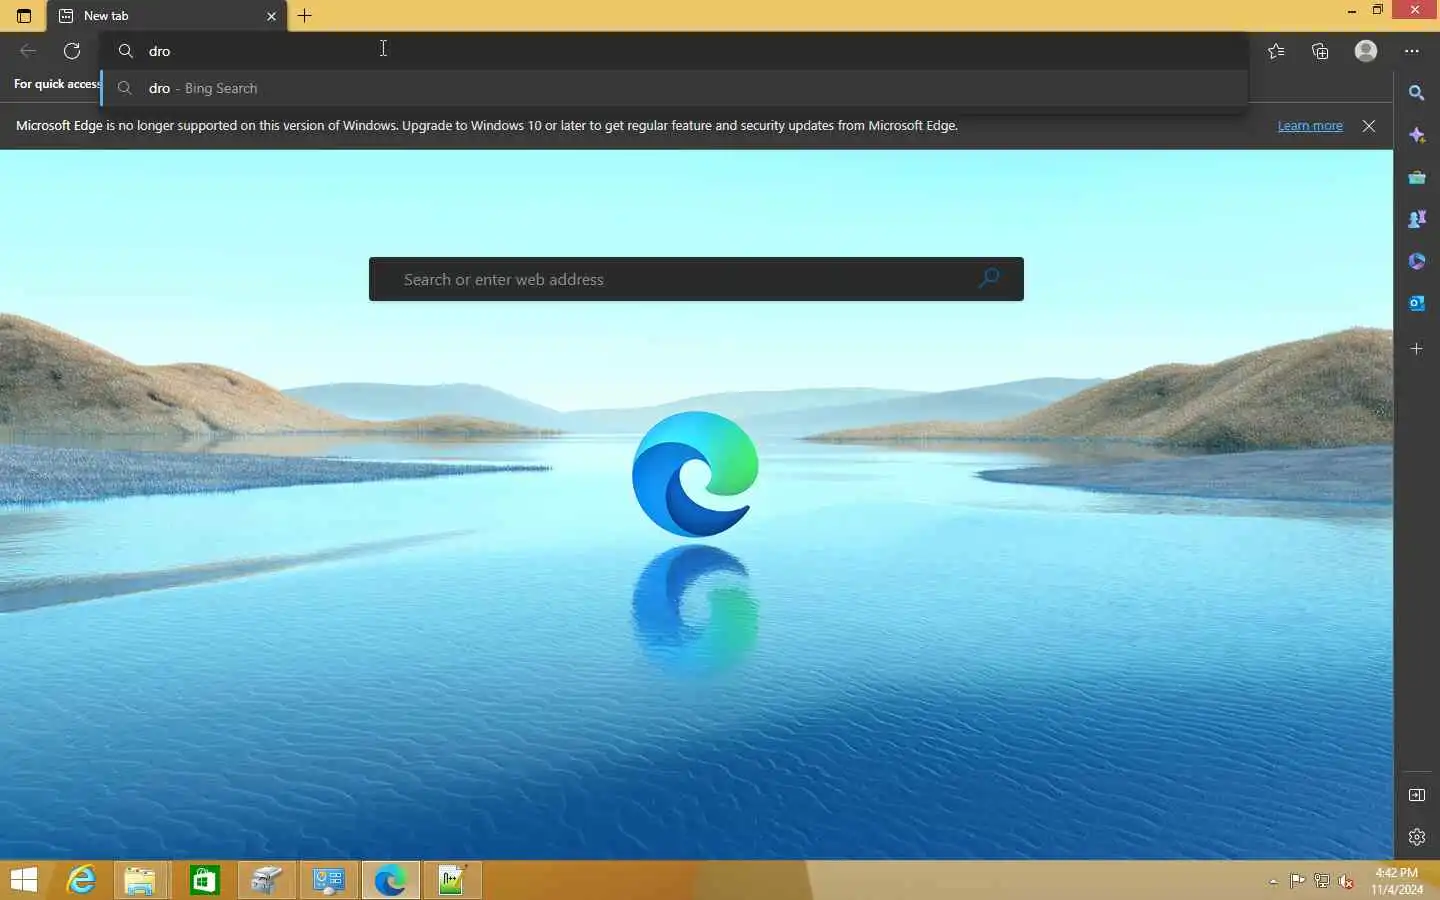This screenshot has height=900, width=1440.
Task: Click the browser Back arrow button
Action: (28, 51)
